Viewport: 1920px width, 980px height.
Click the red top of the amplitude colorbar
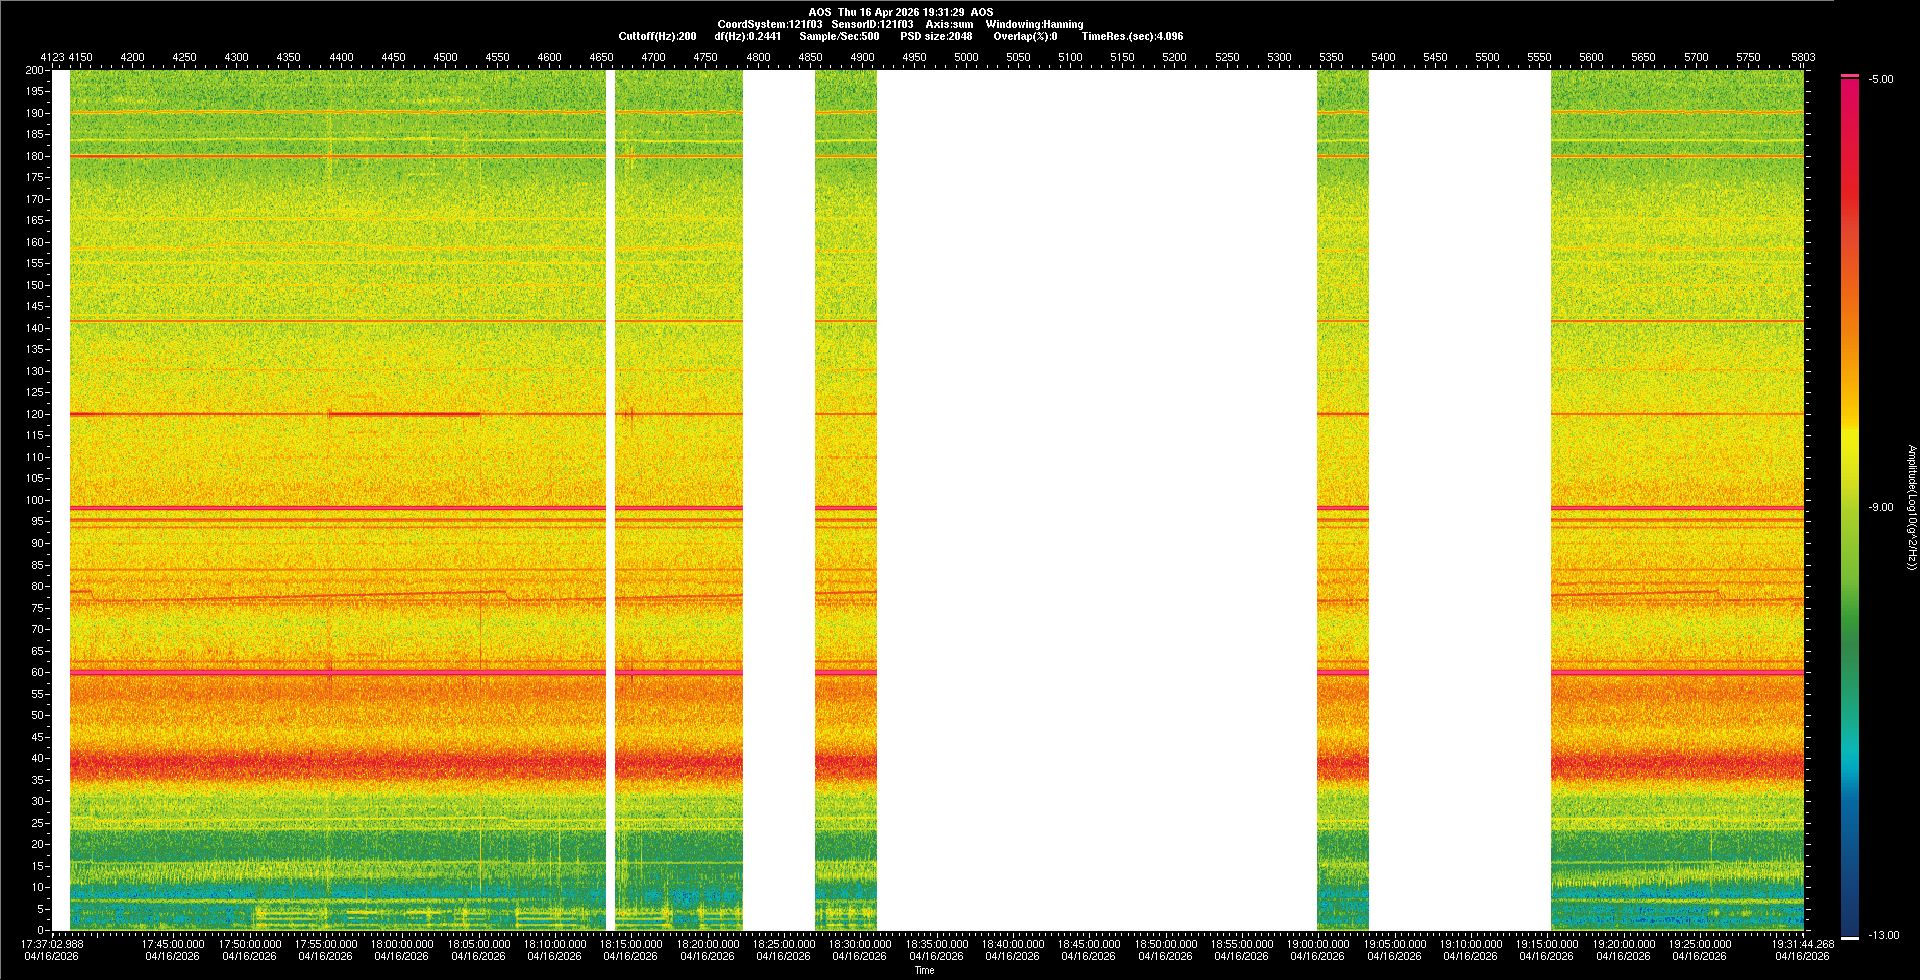[1850, 77]
